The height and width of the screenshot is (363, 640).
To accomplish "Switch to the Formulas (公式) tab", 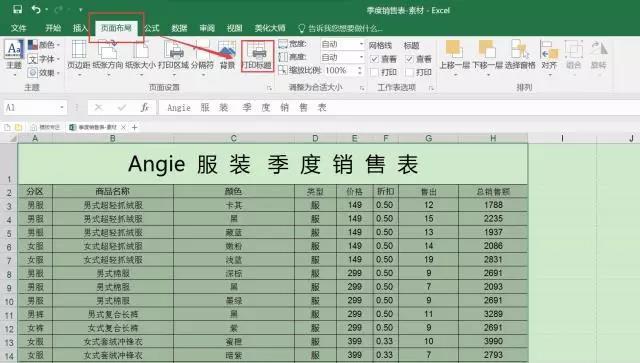I will pyautogui.click(x=152, y=28).
